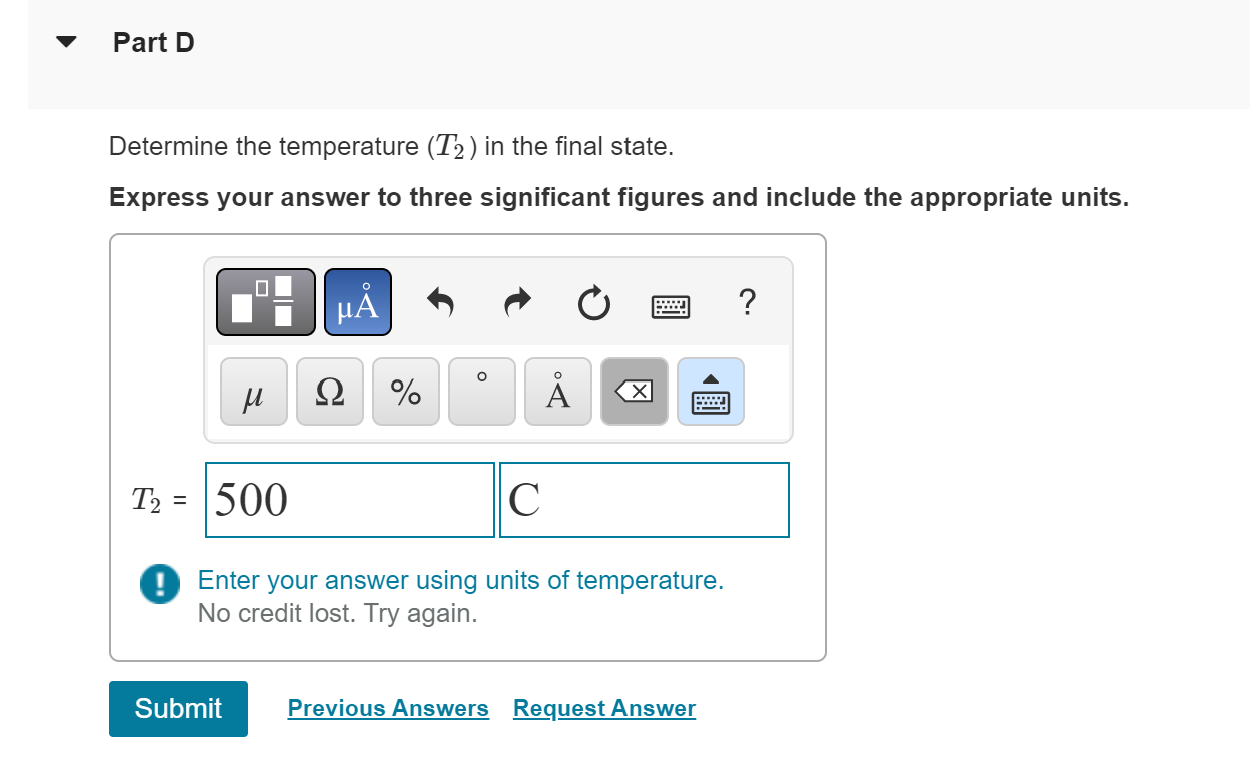
Task: Click the undo arrow icon
Action: click(x=440, y=303)
